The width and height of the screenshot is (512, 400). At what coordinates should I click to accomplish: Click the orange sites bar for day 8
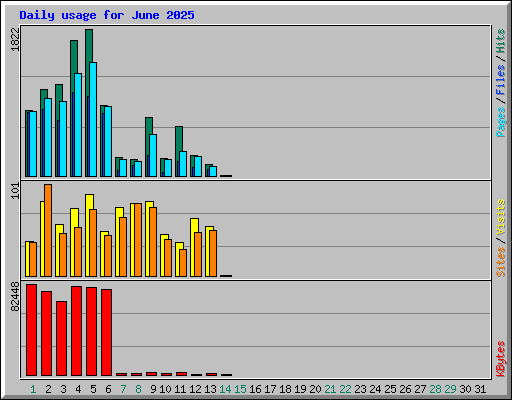pyautogui.click(x=138, y=240)
